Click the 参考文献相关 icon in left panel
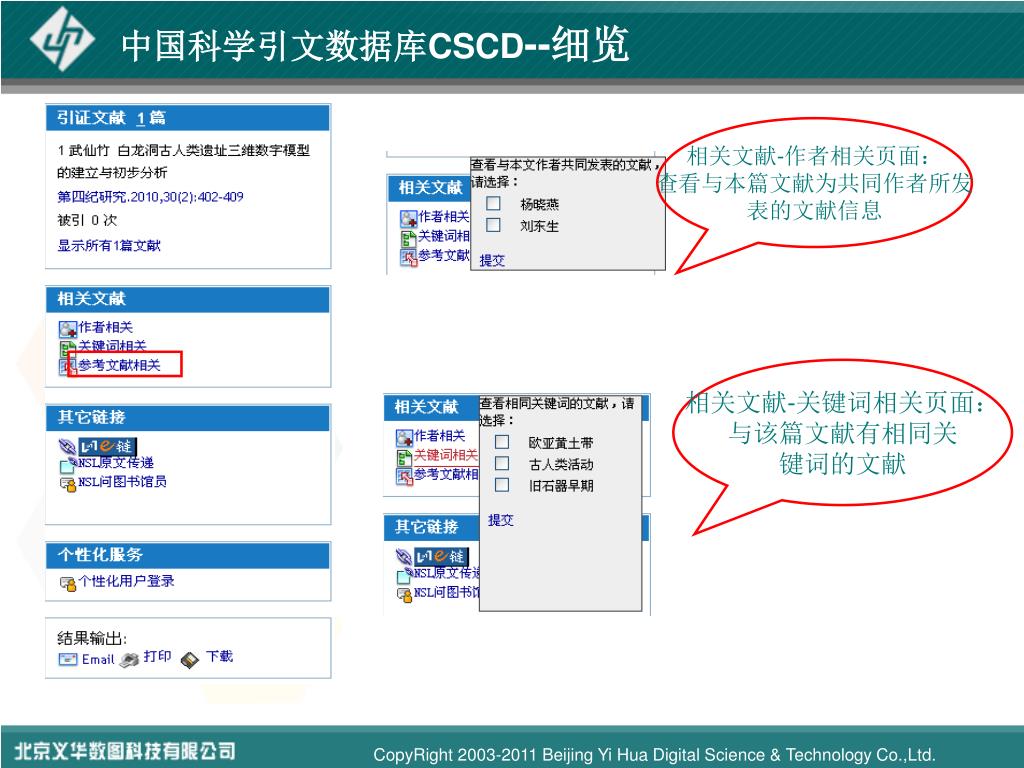The image size is (1024, 768). [x=67, y=366]
